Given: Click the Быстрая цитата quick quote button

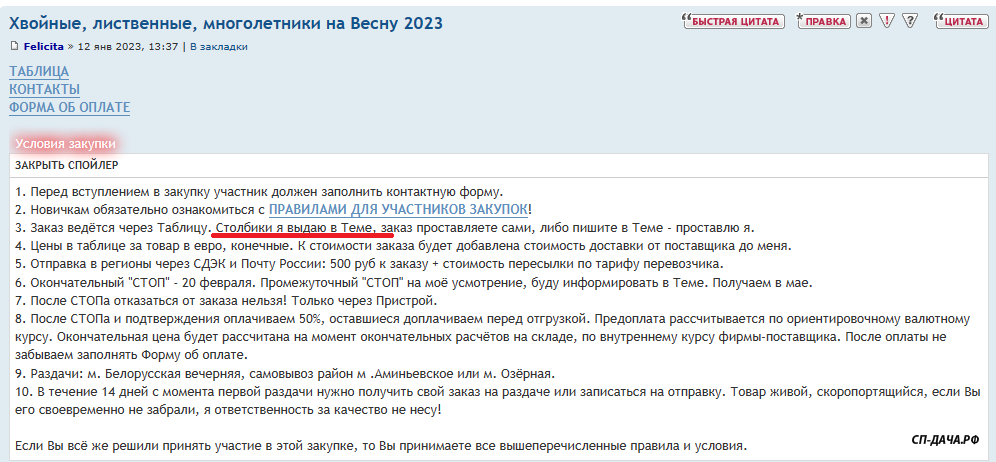Looking at the screenshot, I should pos(732,21).
